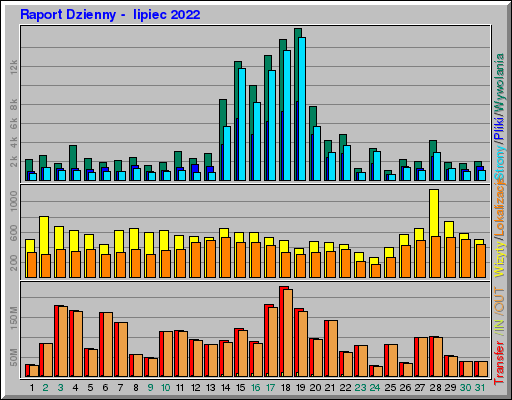Click day 28 label on x-axis
The height and width of the screenshot is (400, 512).
(435, 388)
